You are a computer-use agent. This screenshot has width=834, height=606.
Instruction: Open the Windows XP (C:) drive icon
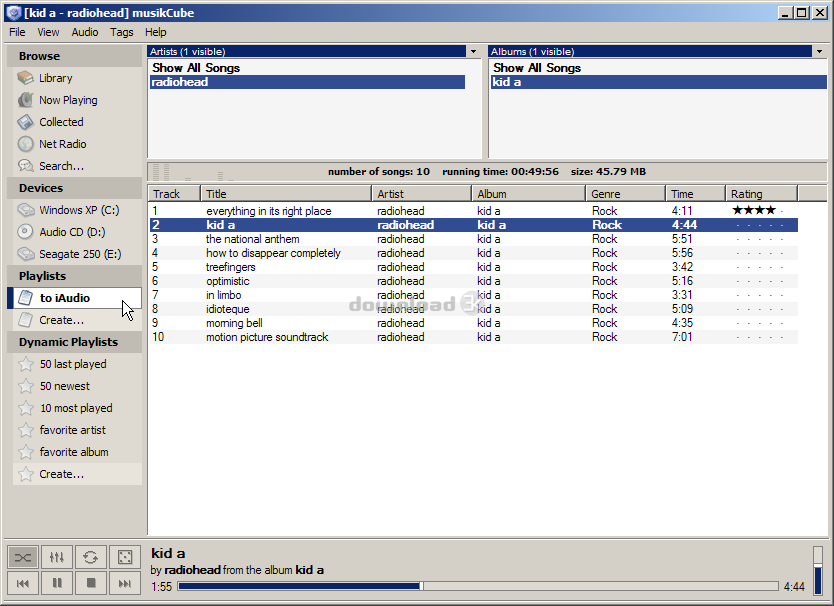[x=25, y=210]
